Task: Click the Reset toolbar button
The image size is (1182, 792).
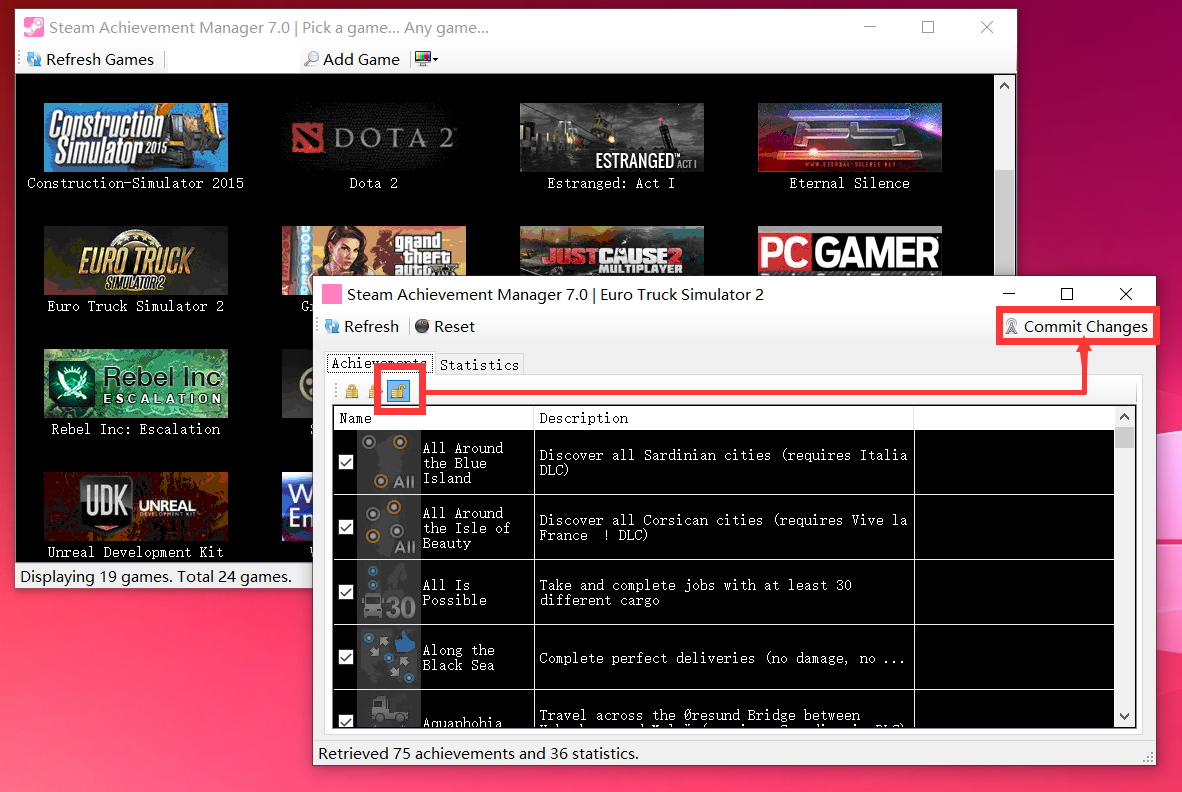Action: coord(445,326)
